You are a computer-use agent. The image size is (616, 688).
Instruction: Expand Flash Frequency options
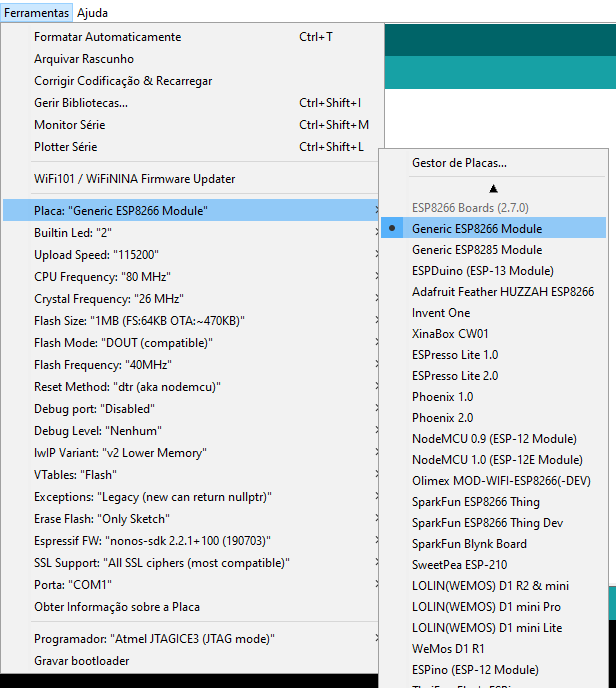(191, 365)
